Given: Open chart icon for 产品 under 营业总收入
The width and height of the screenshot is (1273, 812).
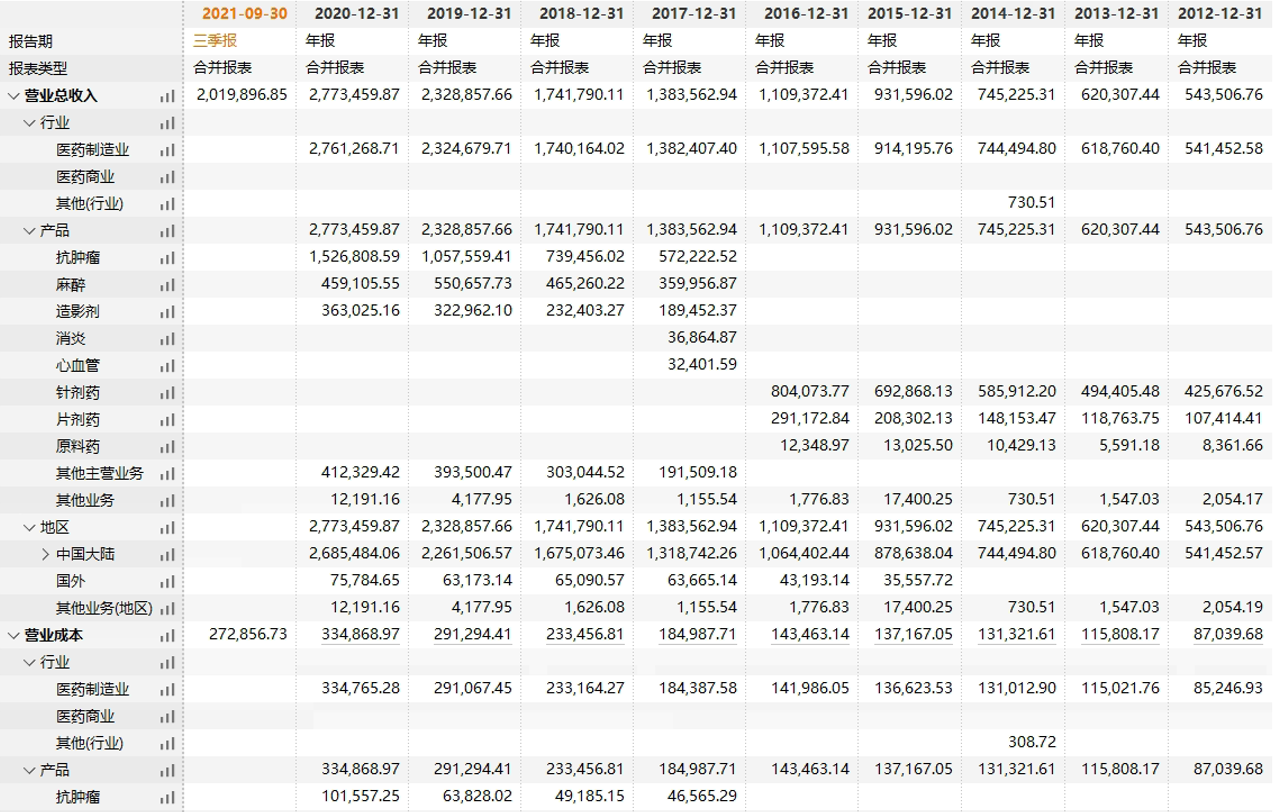Looking at the screenshot, I should (x=167, y=231).
